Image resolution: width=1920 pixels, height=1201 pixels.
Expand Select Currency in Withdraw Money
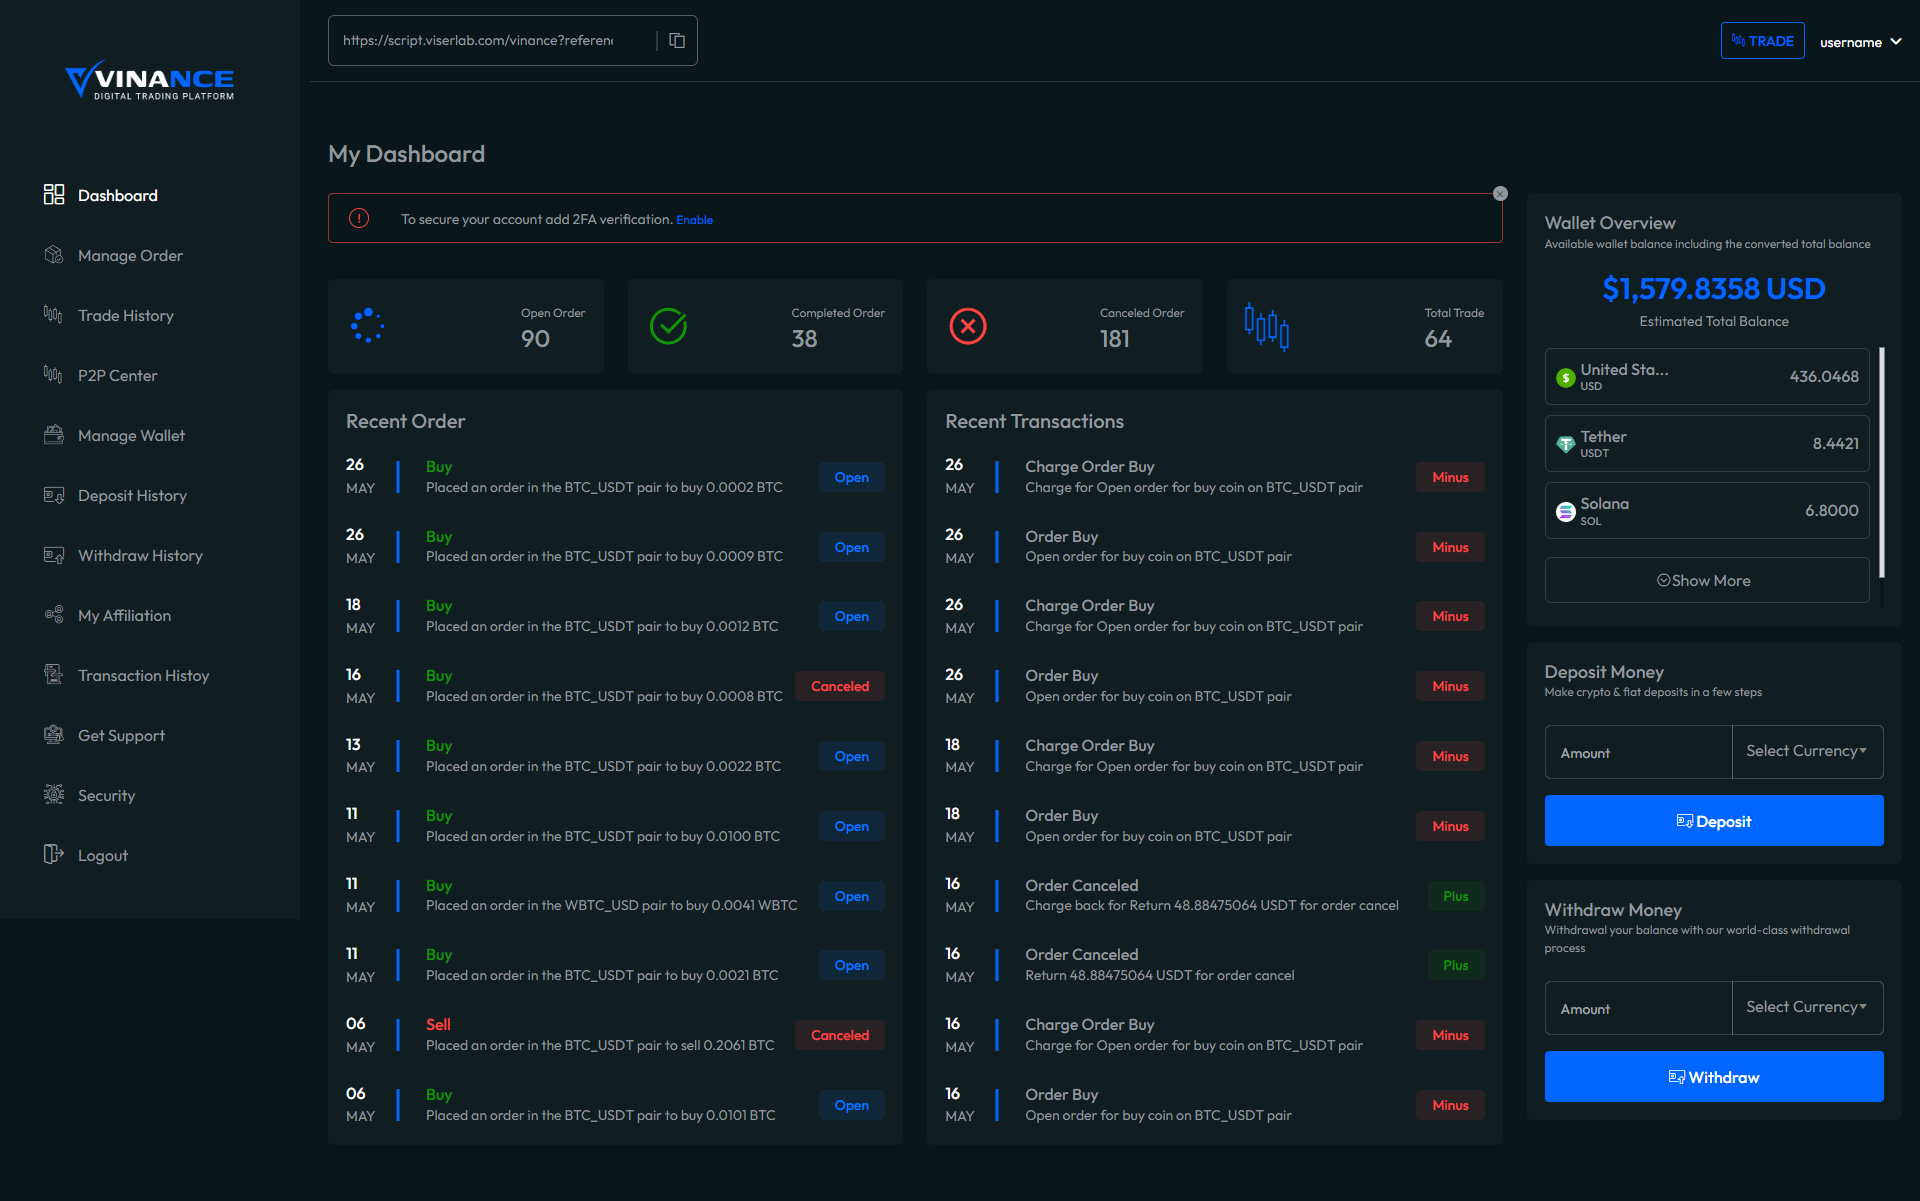1806,1007
